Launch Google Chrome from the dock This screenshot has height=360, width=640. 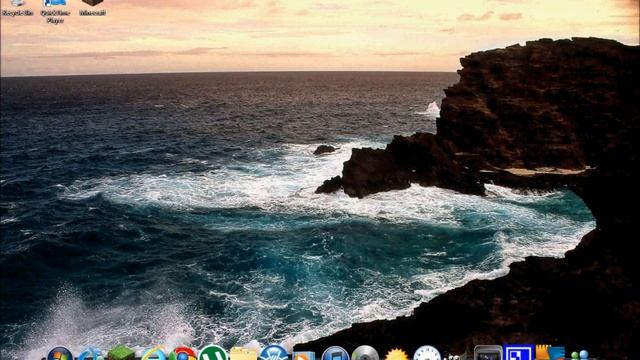point(183,353)
